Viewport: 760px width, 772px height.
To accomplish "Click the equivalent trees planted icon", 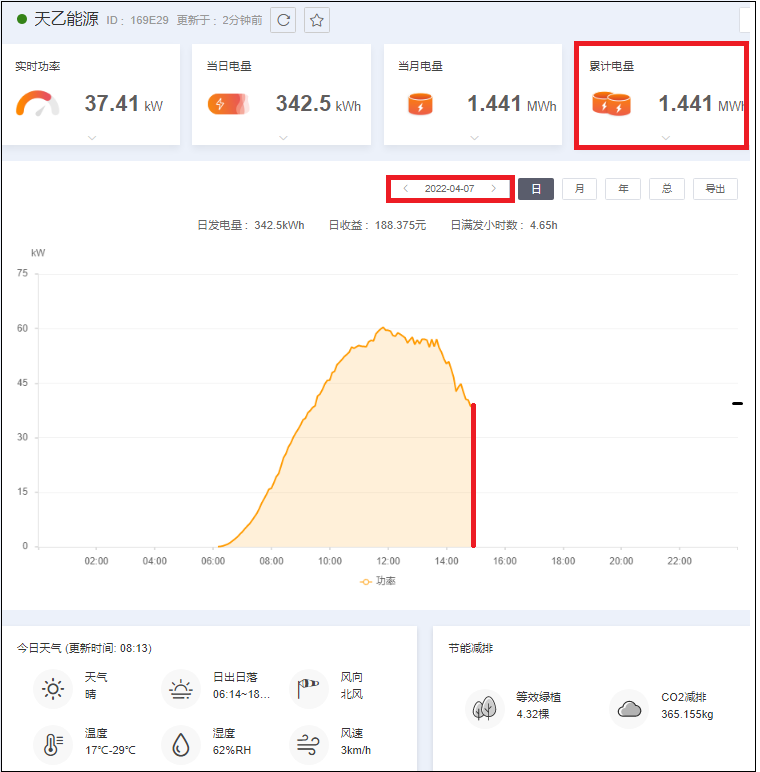I will click(x=484, y=708).
